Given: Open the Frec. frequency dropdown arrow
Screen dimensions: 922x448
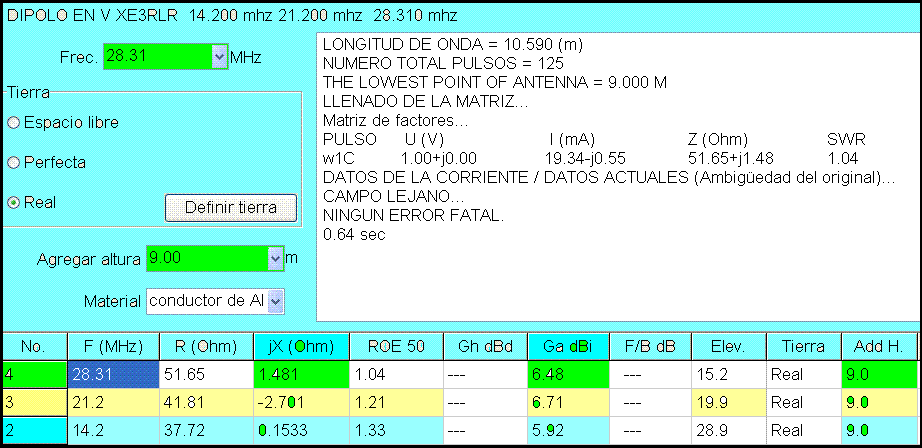Looking at the screenshot, I should (x=220, y=58).
